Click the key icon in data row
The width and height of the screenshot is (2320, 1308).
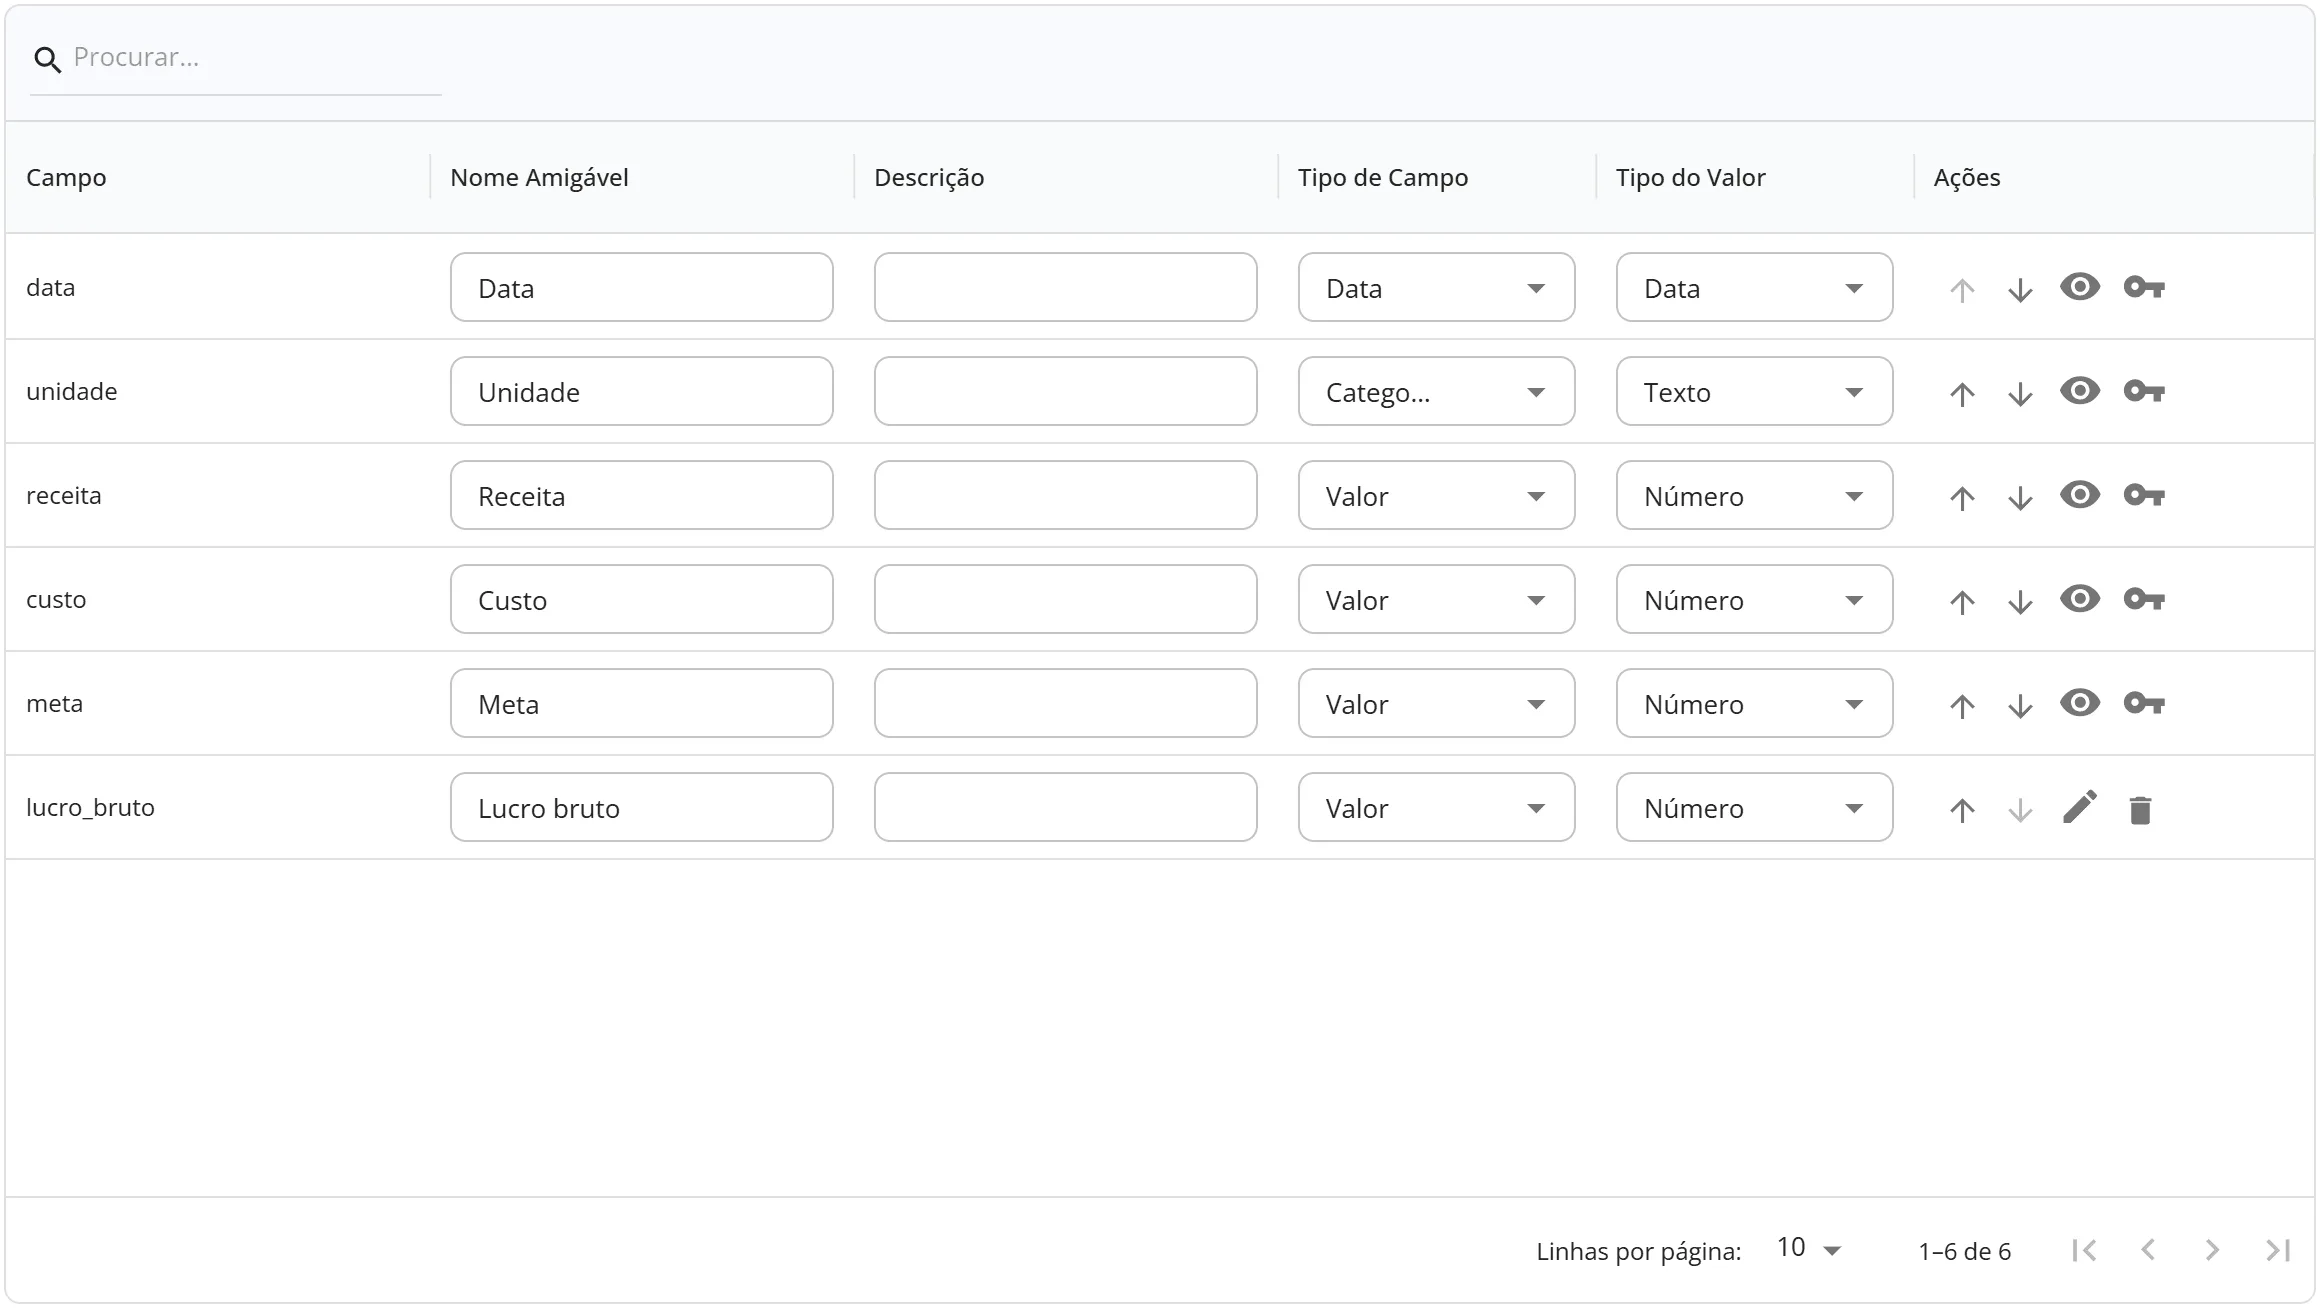[x=2144, y=288]
